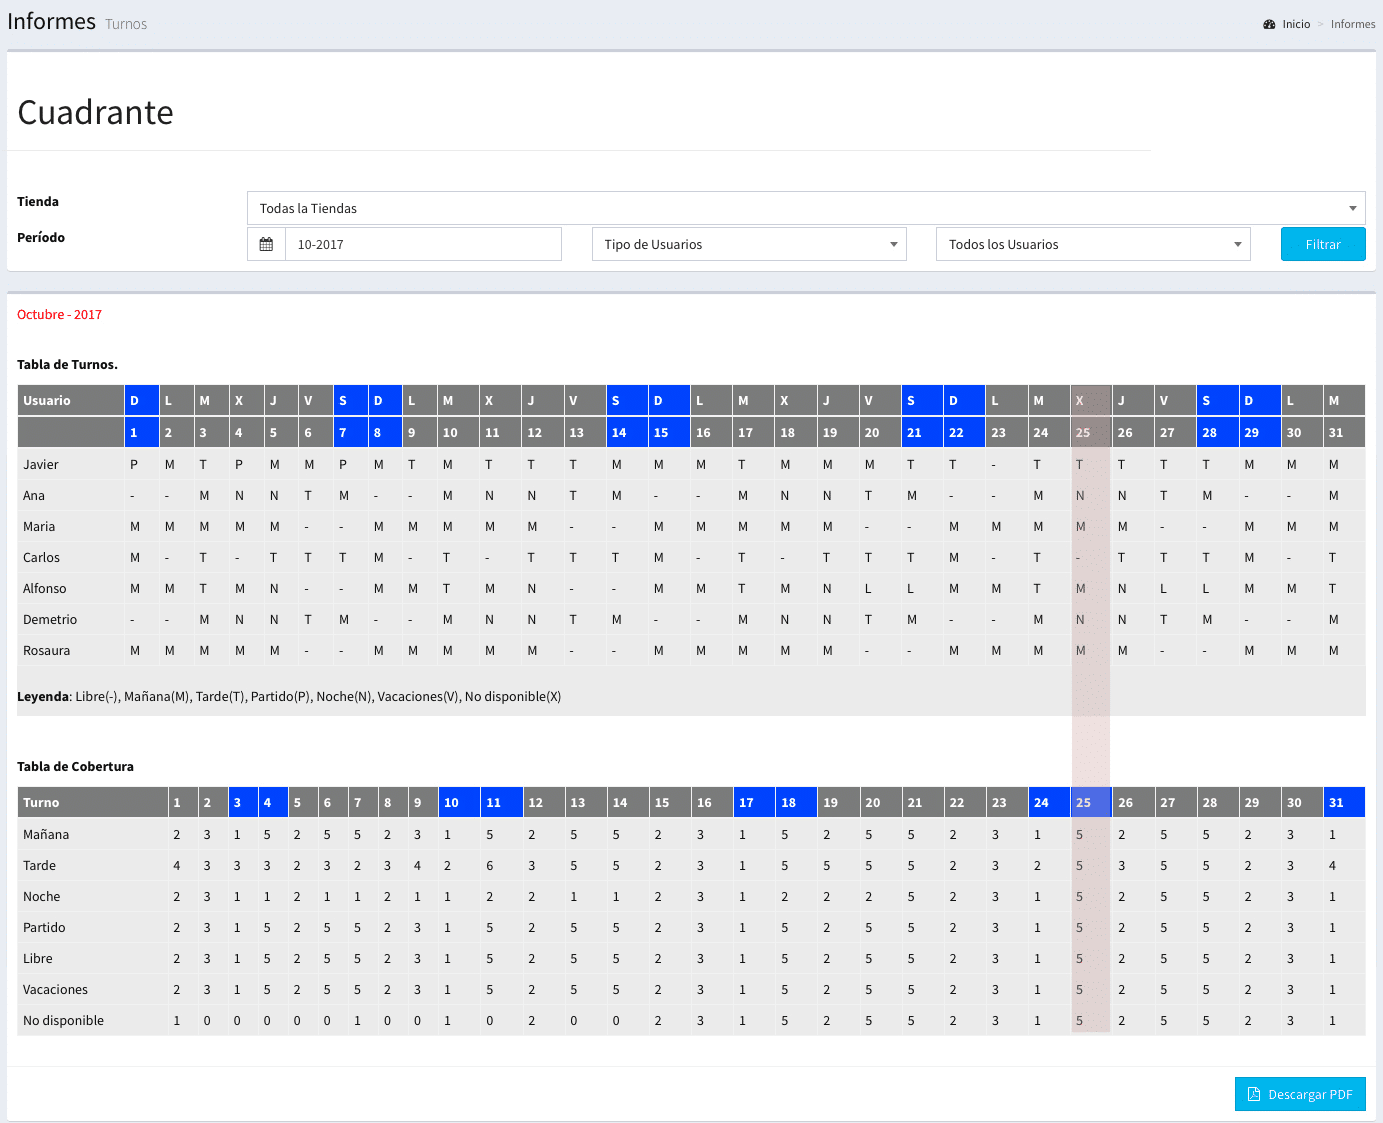Select the Javier row name
Viewport: 1383px width, 1123px height.
tap(41, 465)
